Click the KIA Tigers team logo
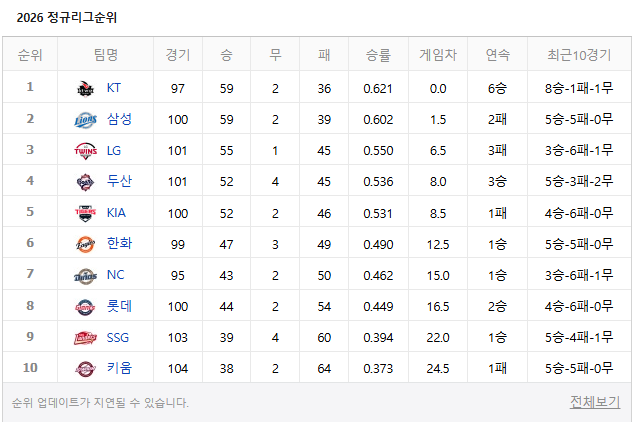This screenshot has height=422, width=640. pyautogui.click(x=85, y=213)
